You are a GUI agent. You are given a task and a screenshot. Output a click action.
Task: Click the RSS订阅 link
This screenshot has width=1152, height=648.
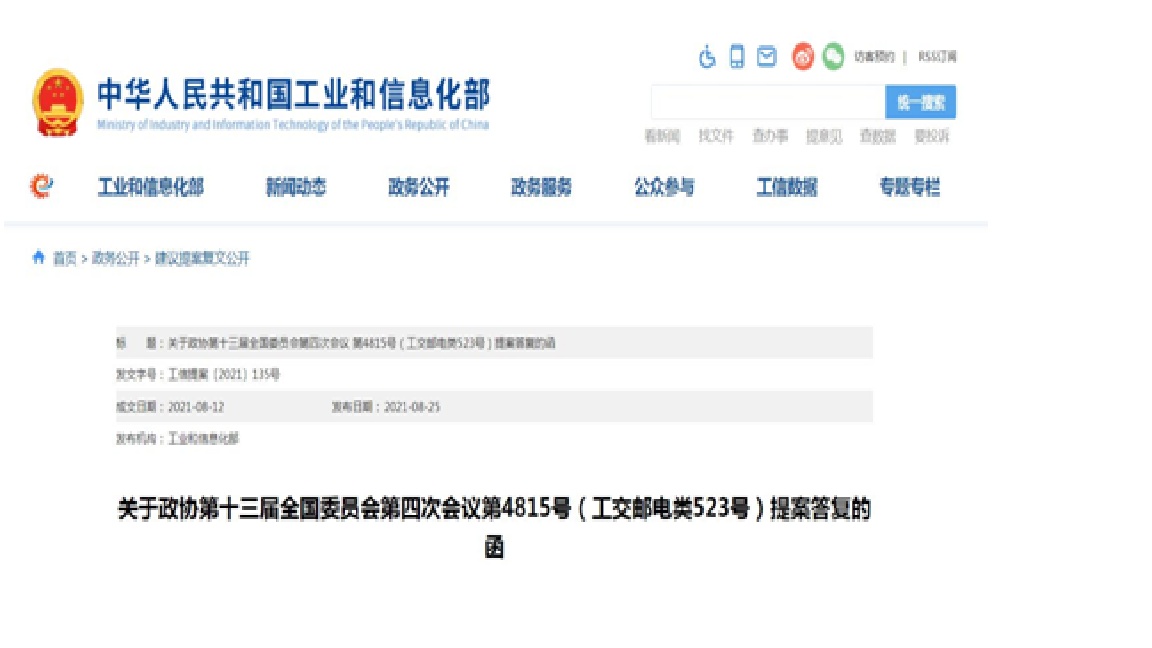[937, 57]
